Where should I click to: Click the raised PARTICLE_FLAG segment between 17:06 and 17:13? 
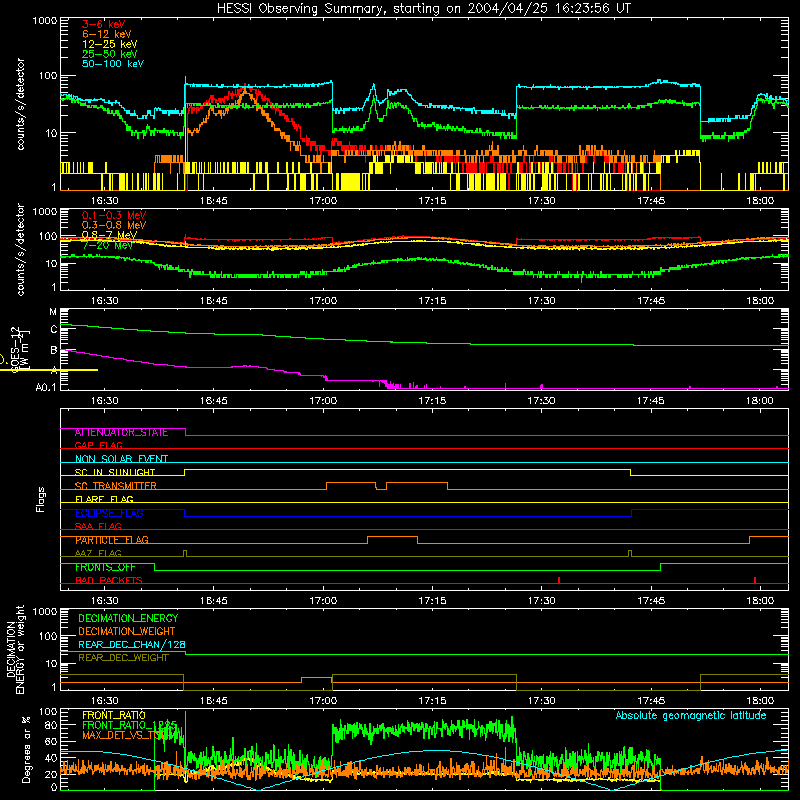(x=392, y=537)
